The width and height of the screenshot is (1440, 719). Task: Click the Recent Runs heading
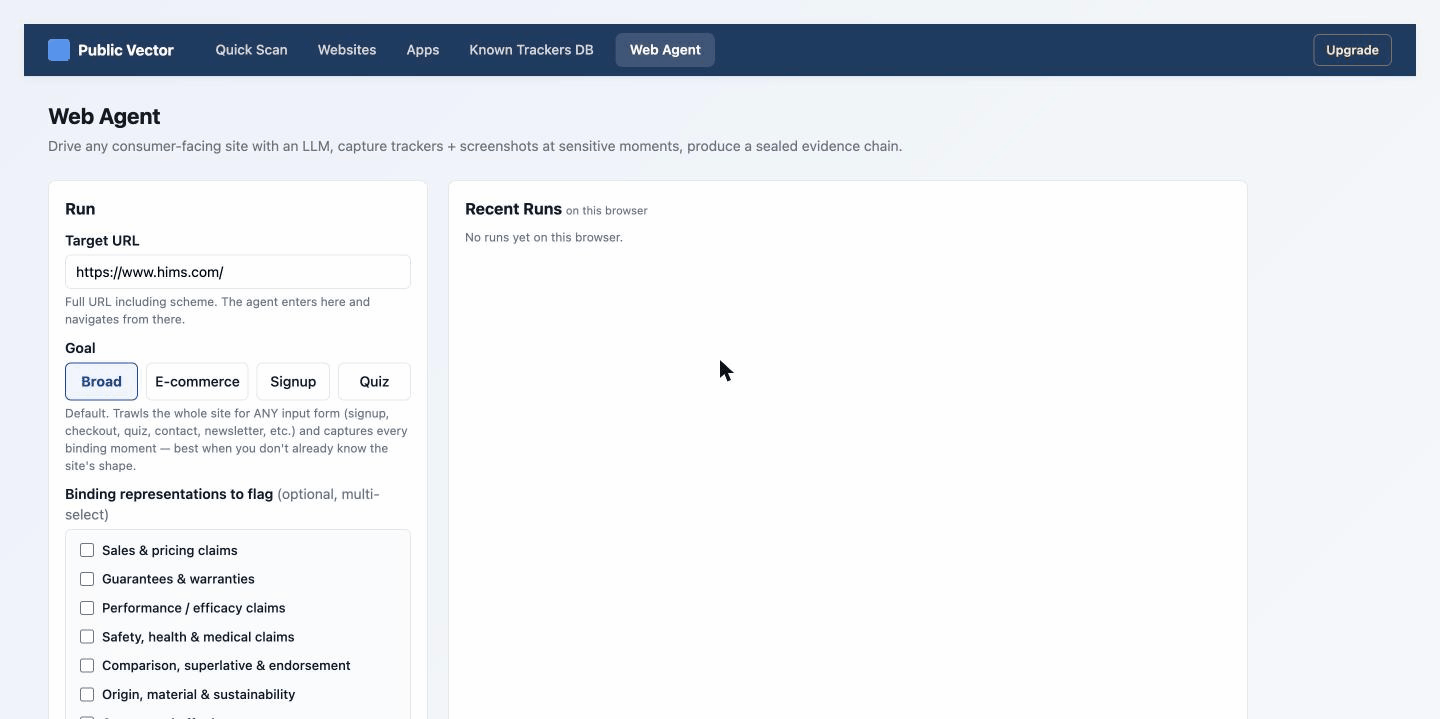[x=513, y=209]
